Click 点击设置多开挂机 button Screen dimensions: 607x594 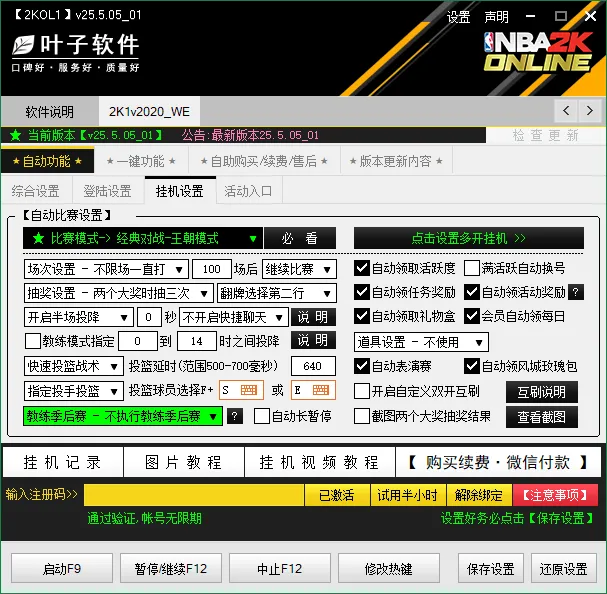click(x=469, y=238)
